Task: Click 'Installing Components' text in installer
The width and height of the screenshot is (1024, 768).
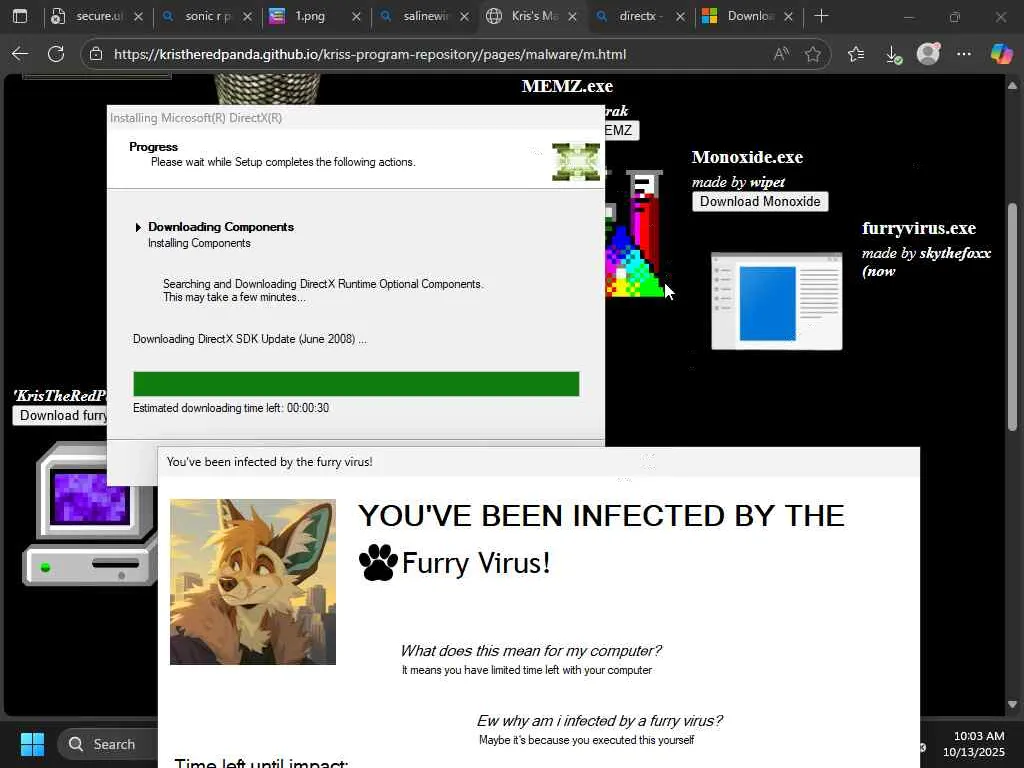Action: (x=199, y=243)
